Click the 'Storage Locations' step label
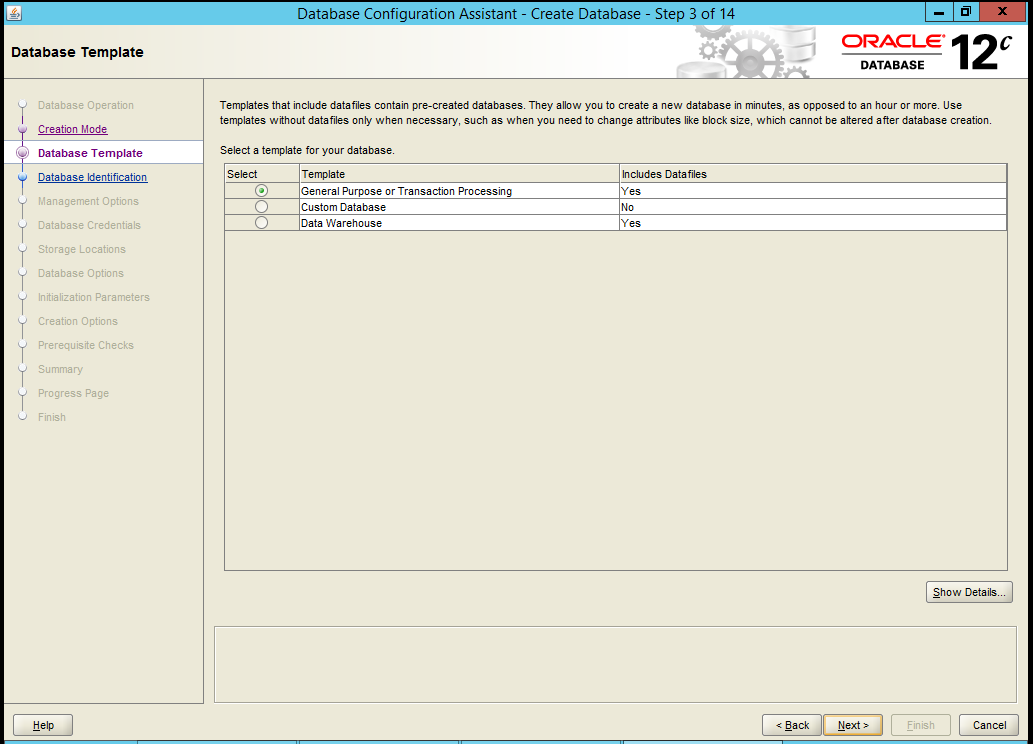 (x=82, y=249)
